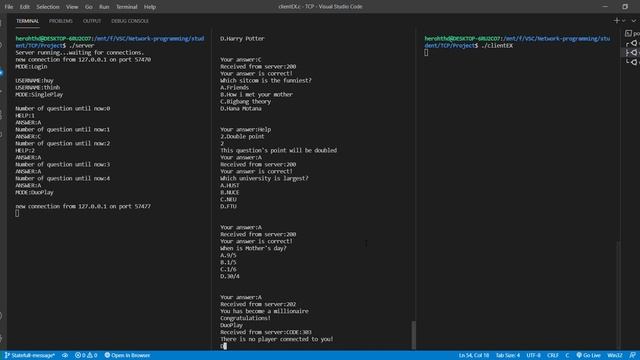The image size is (640, 360).
Task: Click the 'B.How i met your mother' option
Action: click(257, 94)
